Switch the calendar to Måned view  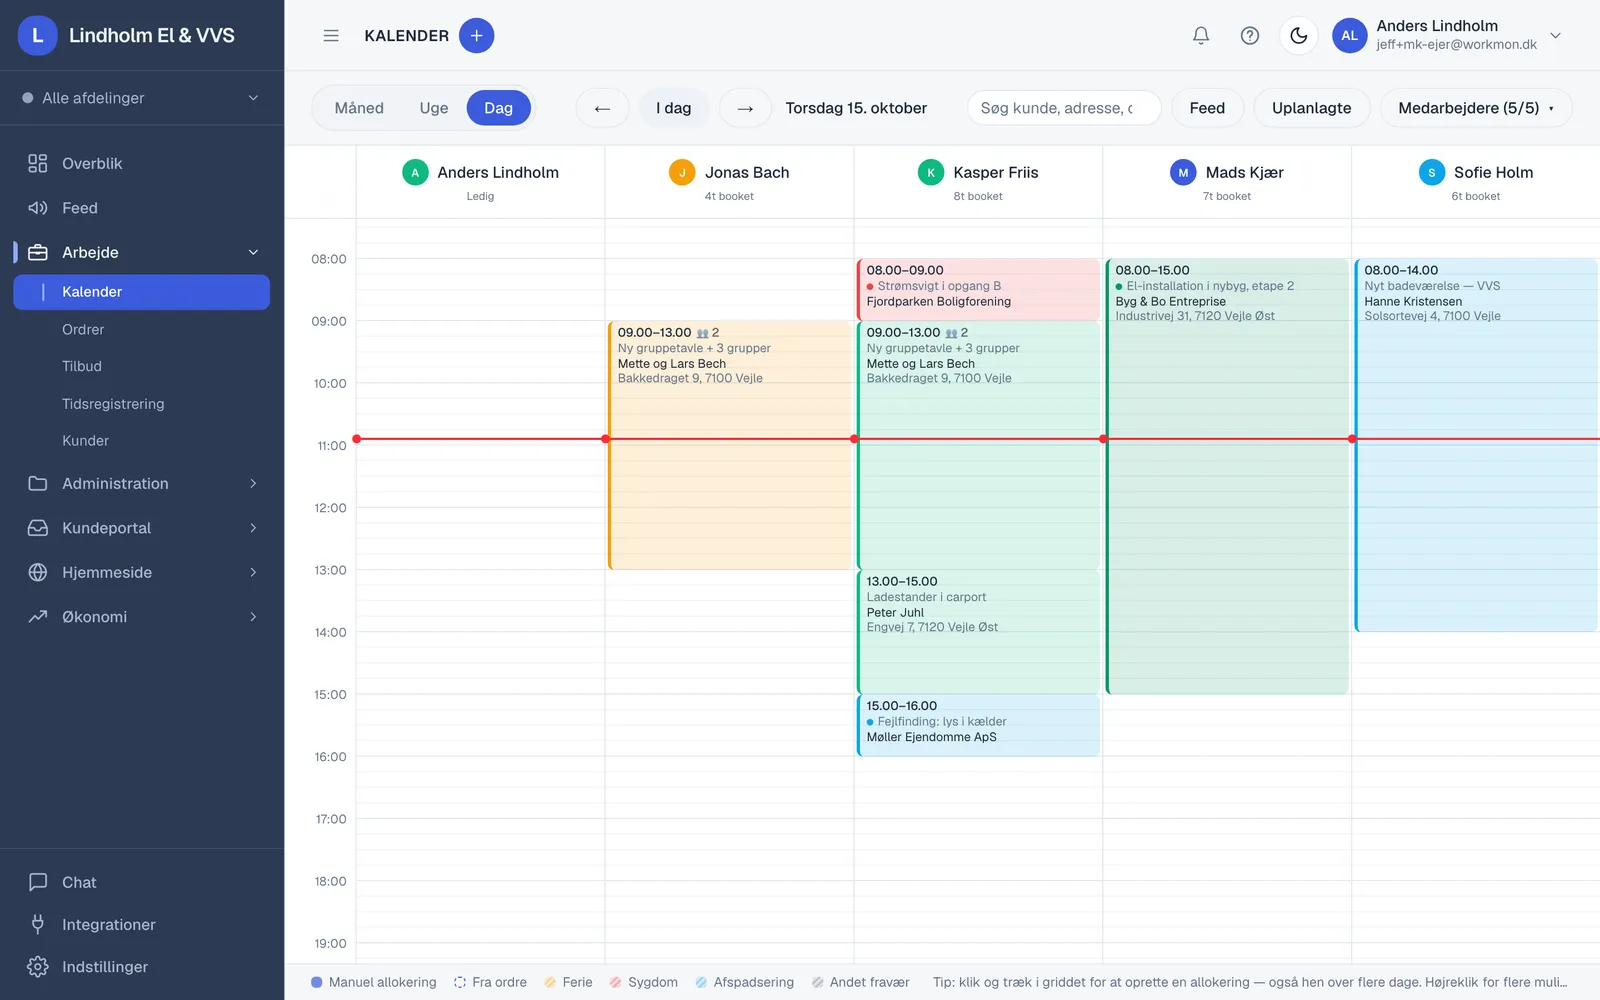359,108
